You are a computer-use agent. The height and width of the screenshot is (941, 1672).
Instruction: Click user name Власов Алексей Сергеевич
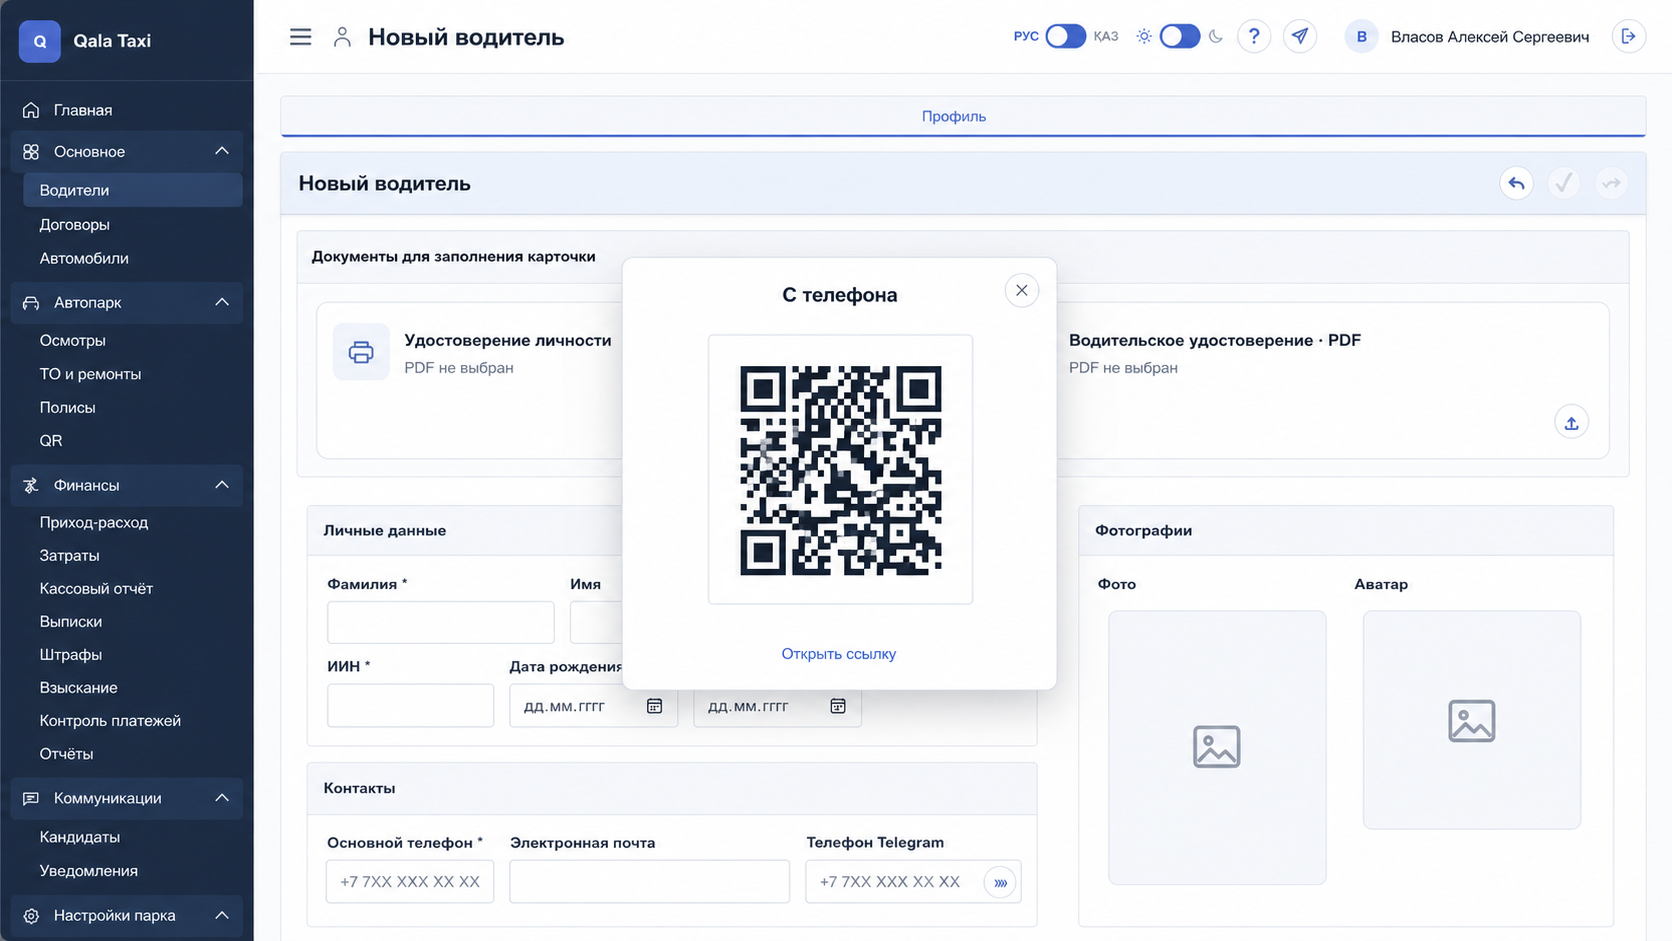(1489, 37)
